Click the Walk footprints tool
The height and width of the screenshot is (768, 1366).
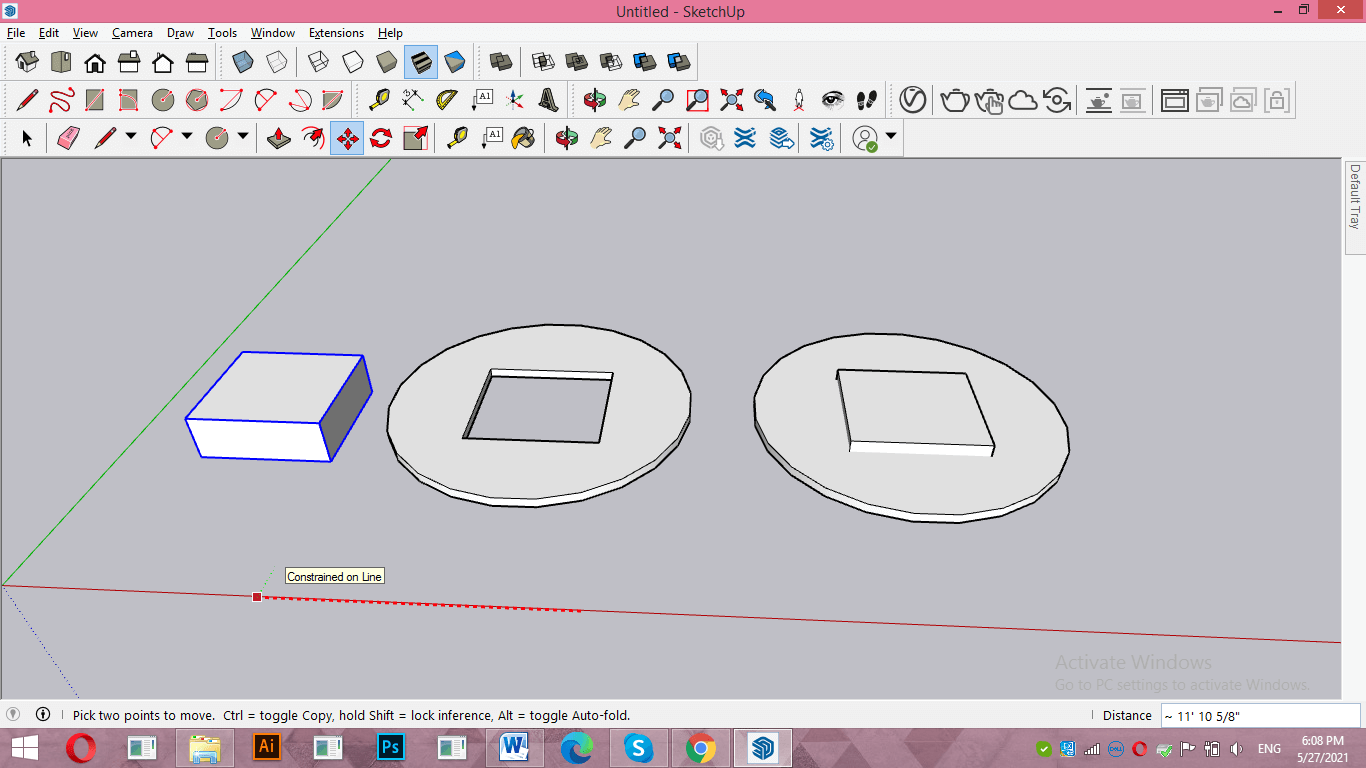pos(867,100)
